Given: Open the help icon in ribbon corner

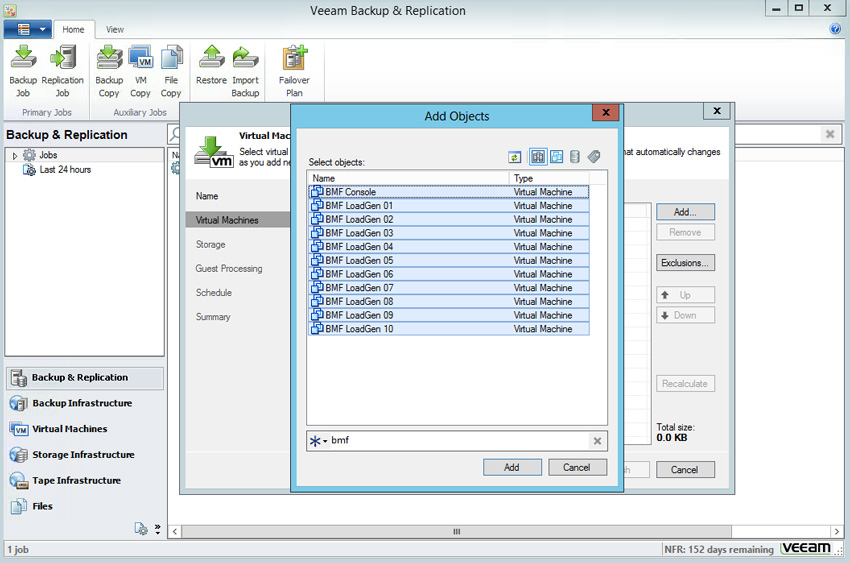Looking at the screenshot, I should click(x=835, y=29).
